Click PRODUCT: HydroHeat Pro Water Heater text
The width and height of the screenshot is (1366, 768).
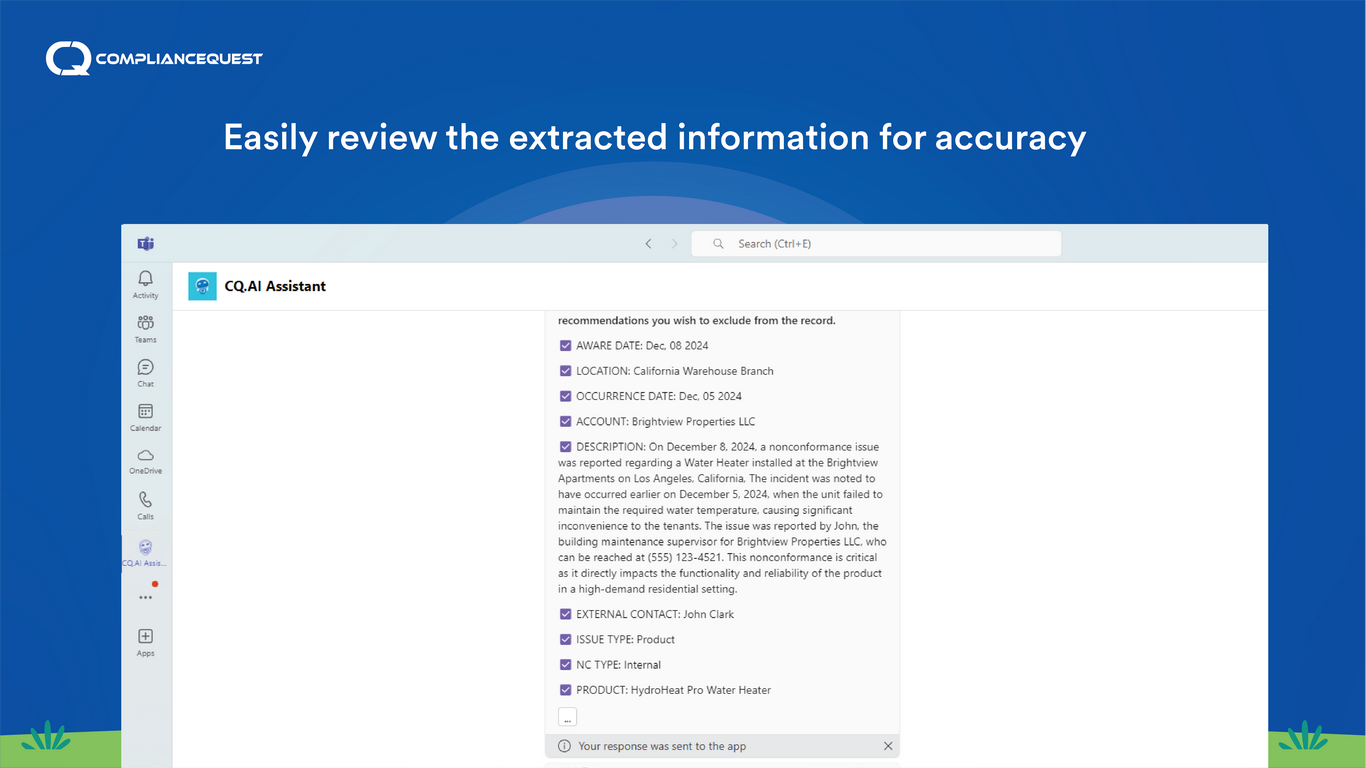click(x=674, y=690)
